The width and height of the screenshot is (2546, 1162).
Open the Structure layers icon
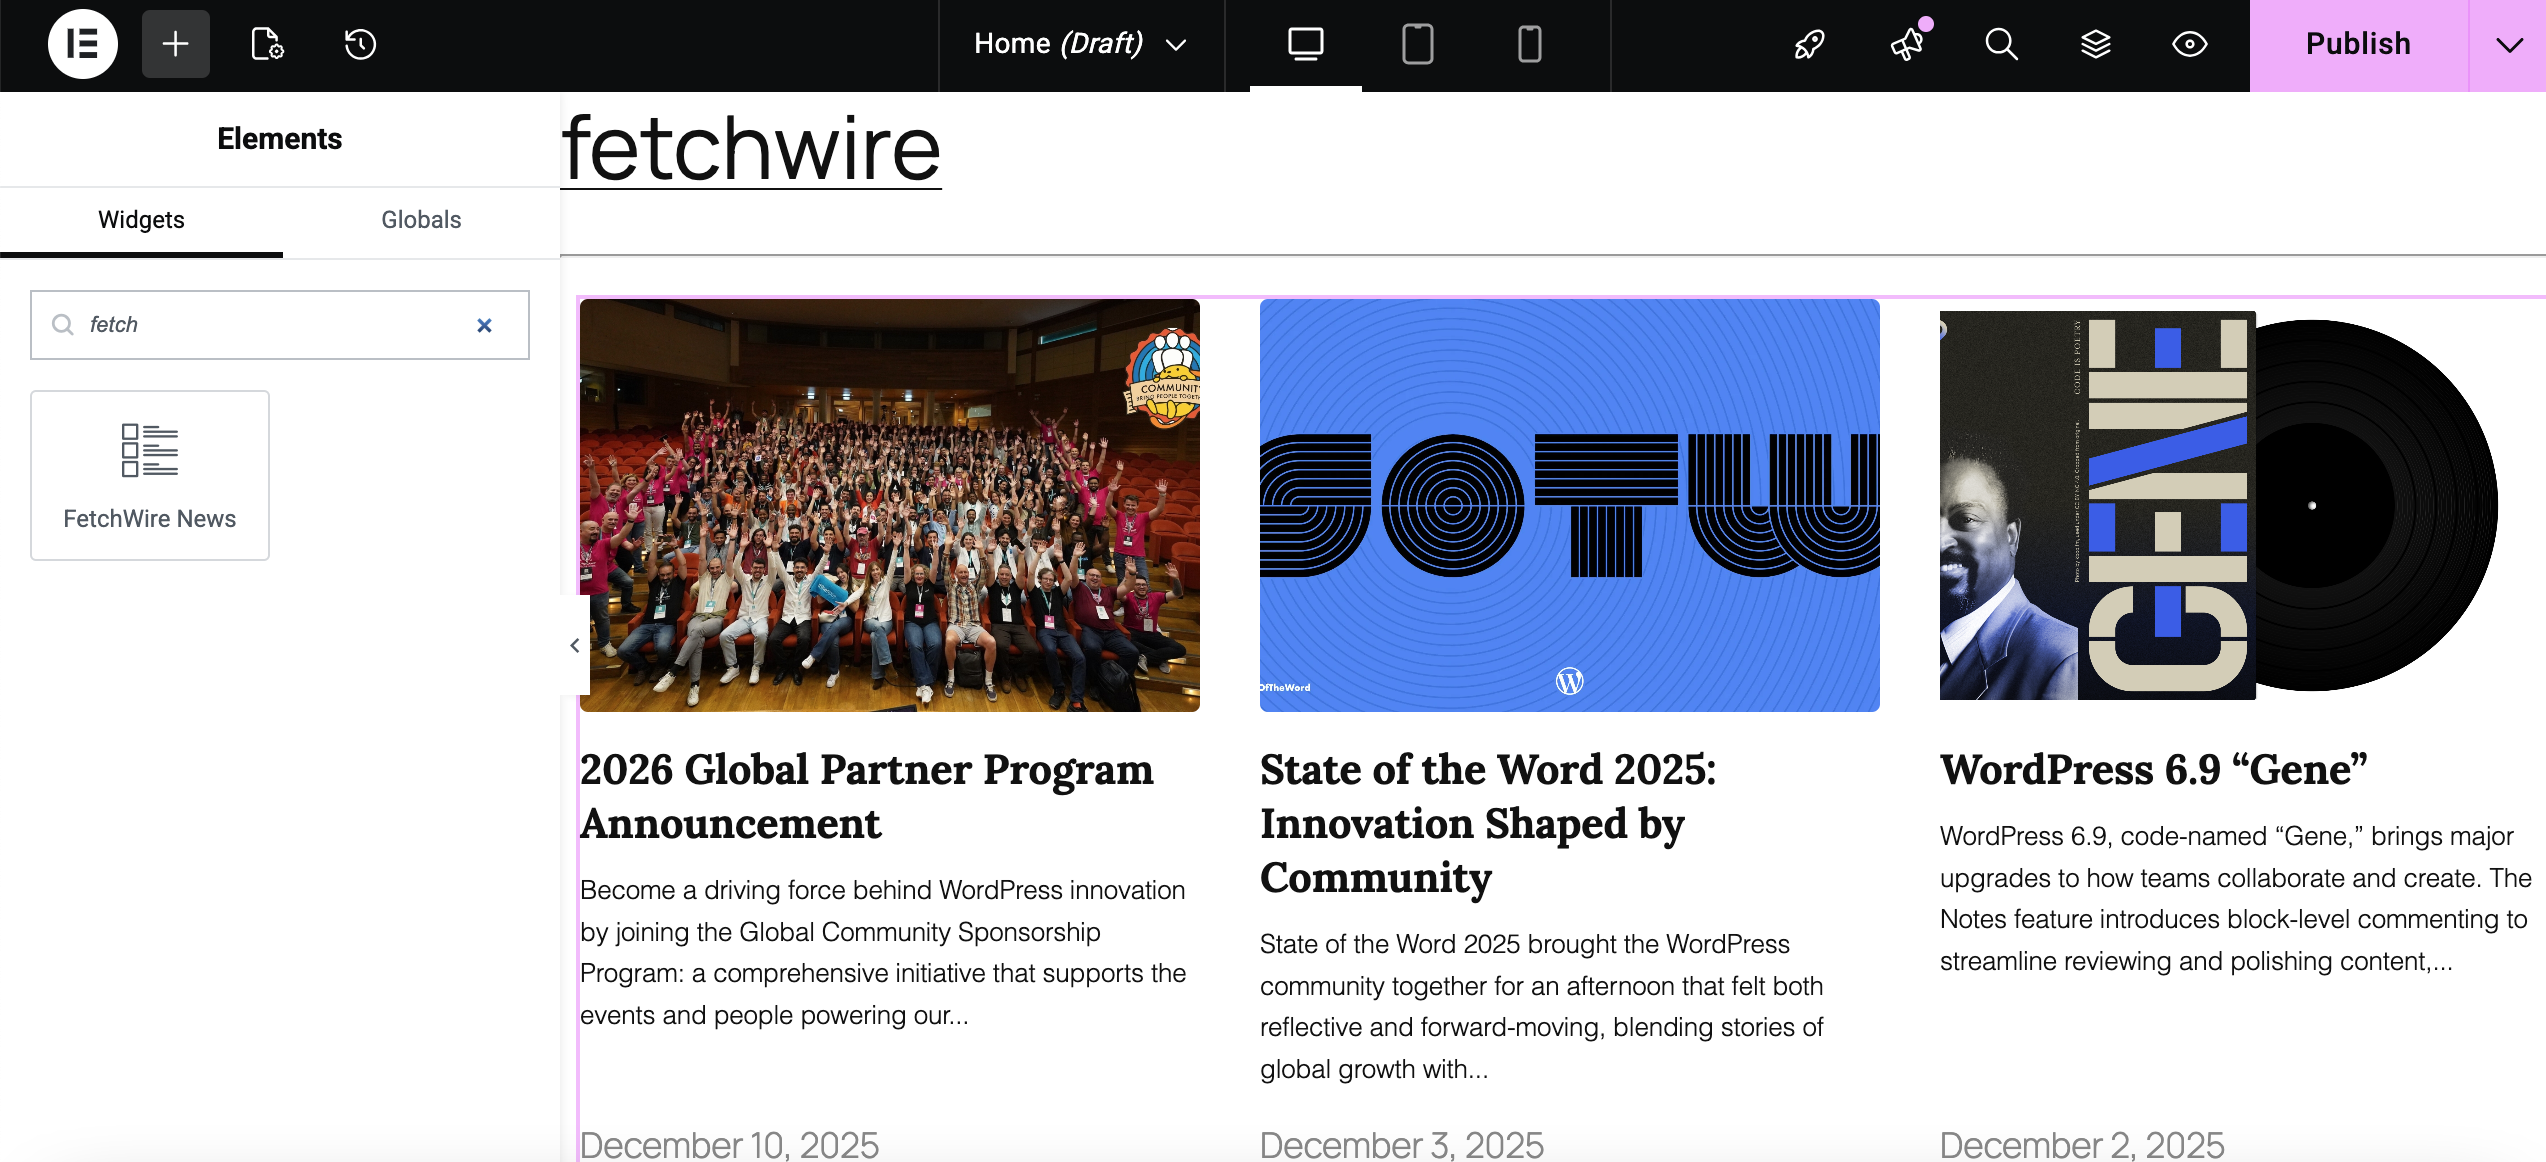pyautogui.click(x=2095, y=44)
